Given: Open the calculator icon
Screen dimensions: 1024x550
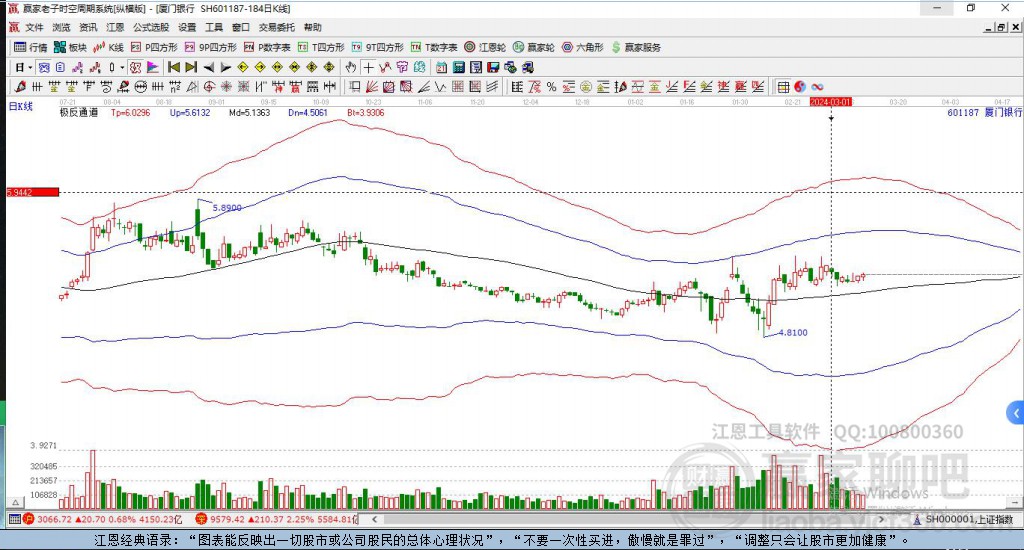Looking at the screenshot, I should pos(458,67).
